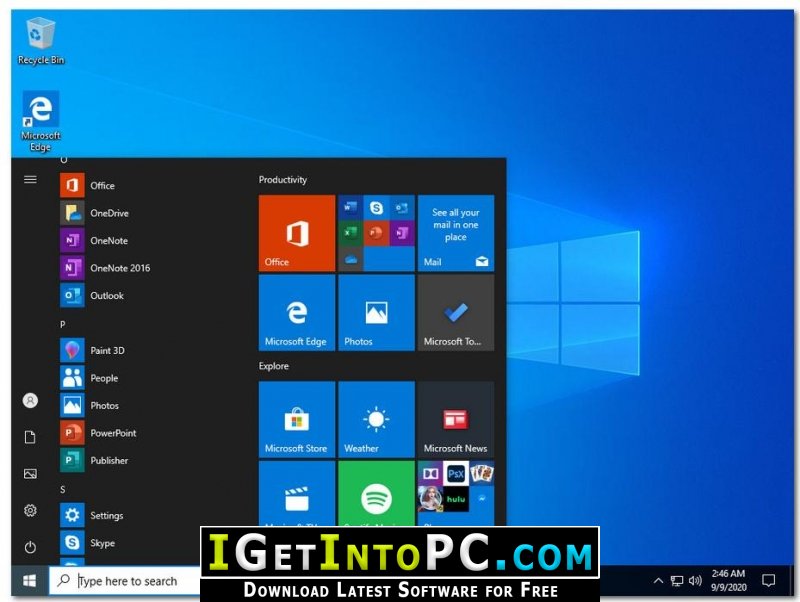
Task: Open the Weather tile
Action: pos(377,419)
